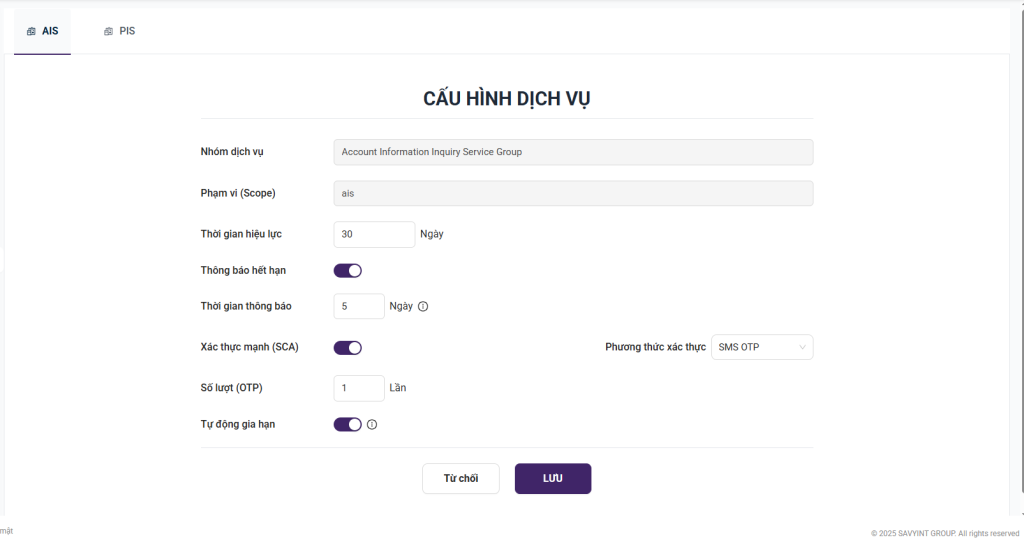Click the PIS tab icon

[108, 31]
